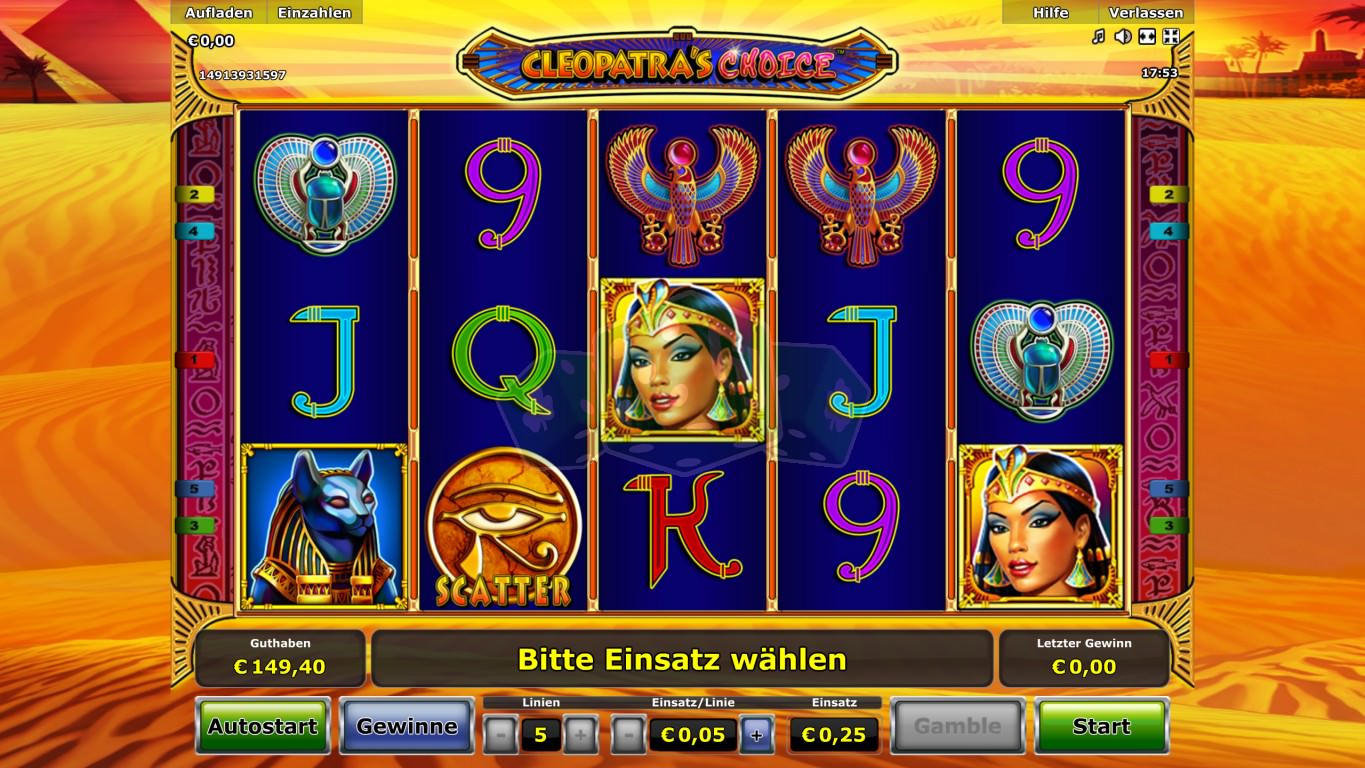Toggle fullscreen with the four-arrows icon
Viewport: 1365px width, 768px height.
(x=1171, y=37)
